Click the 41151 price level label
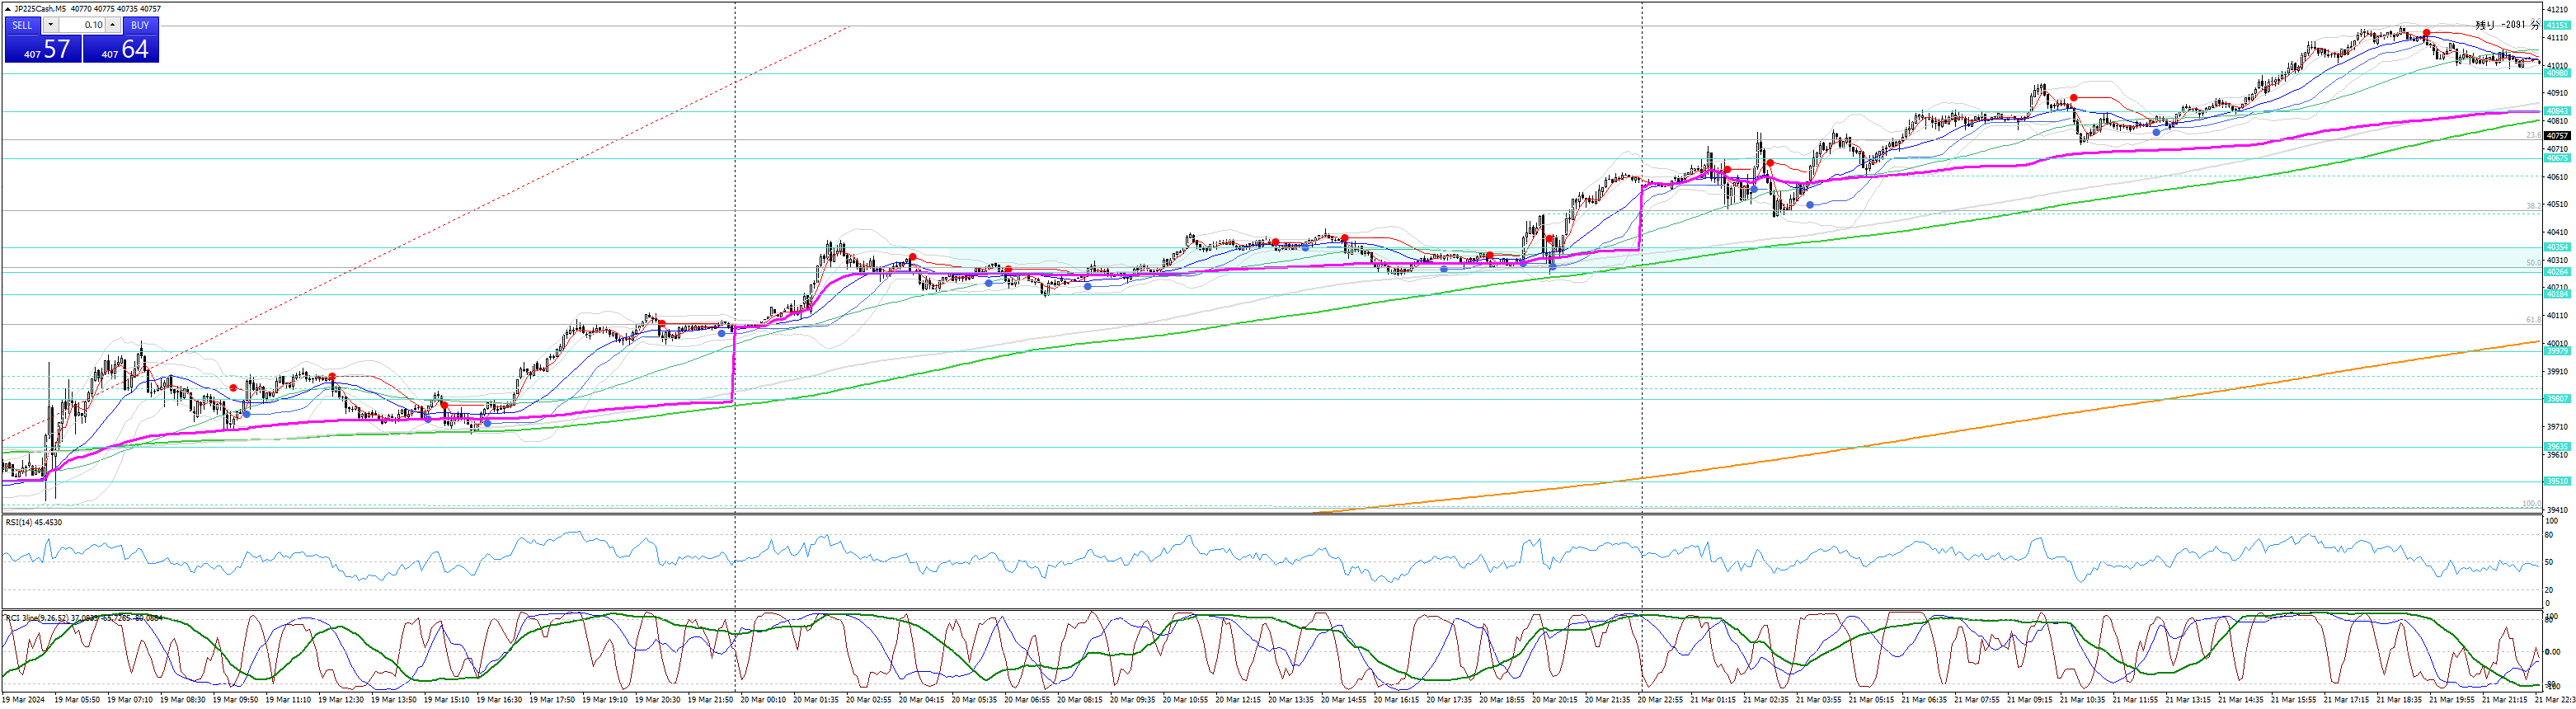This screenshot has width=2576, height=709. click(x=2557, y=26)
